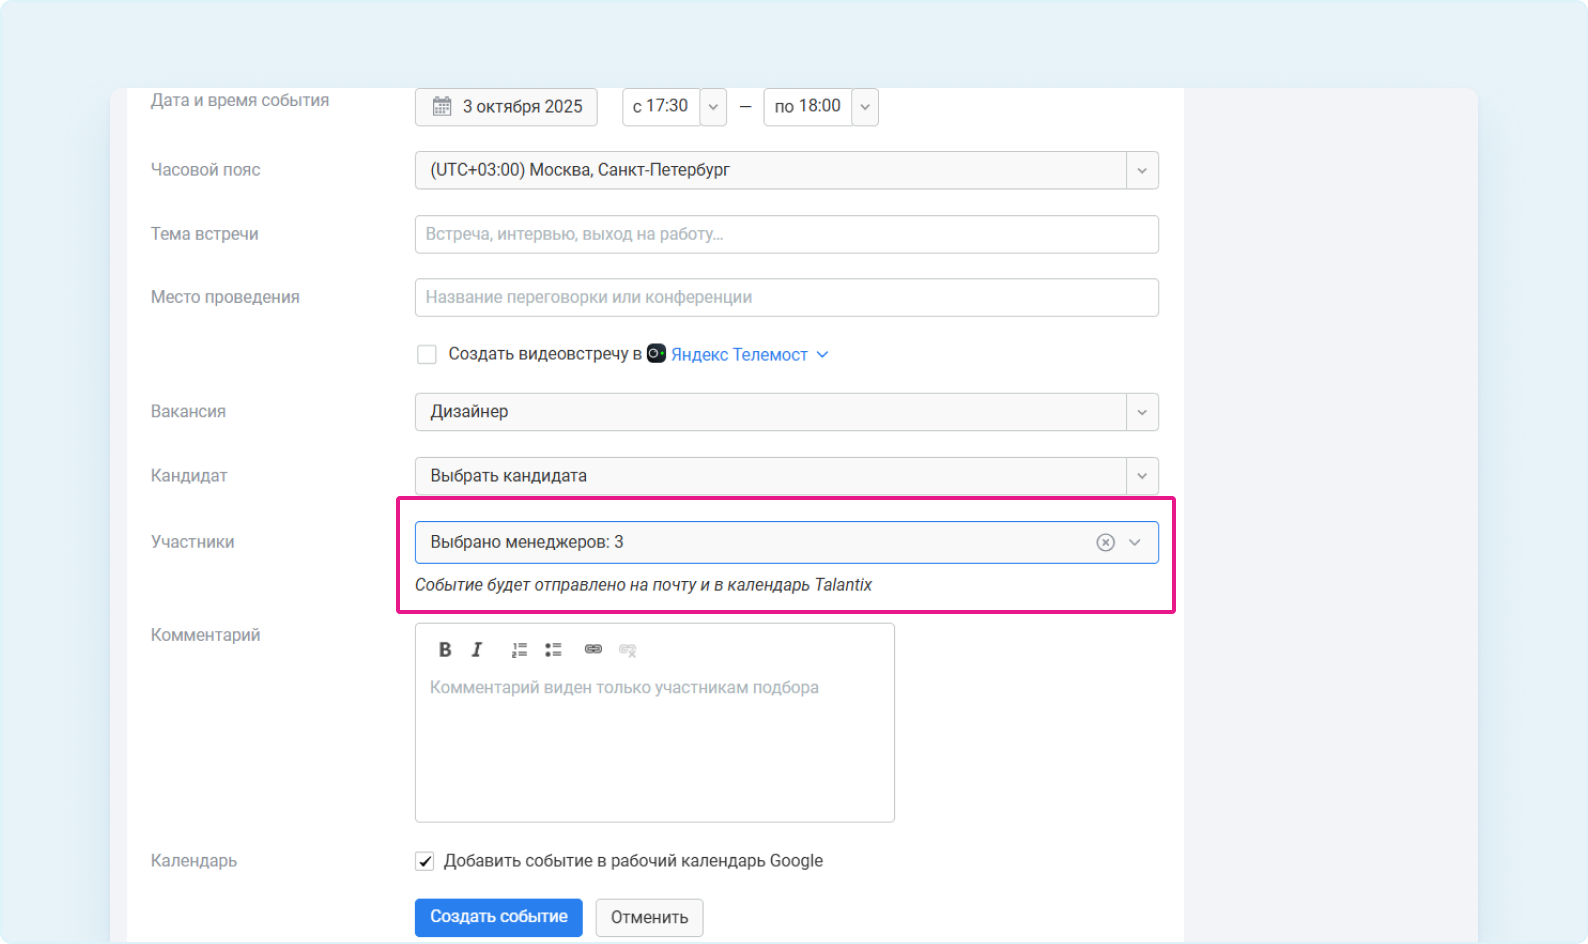This screenshot has width=1588, height=944.
Task: Expand the Вакансия dropdown with Дизайнер
Action: [1142, 412]
